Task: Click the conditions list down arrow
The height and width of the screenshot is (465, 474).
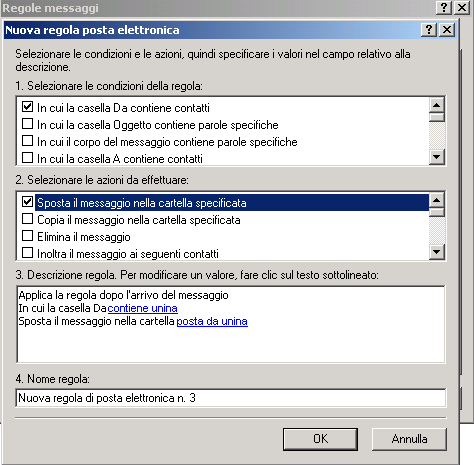Action: tap(437, 156)
